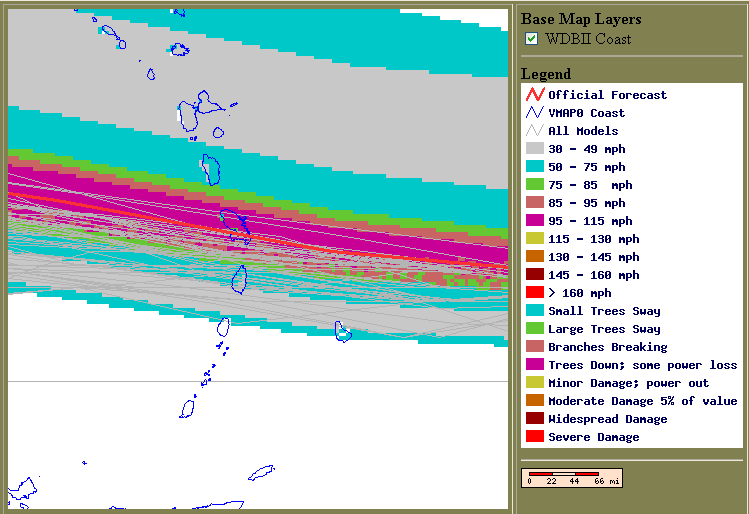Click the Trees Down; some power loss swatch

[535, 364]
